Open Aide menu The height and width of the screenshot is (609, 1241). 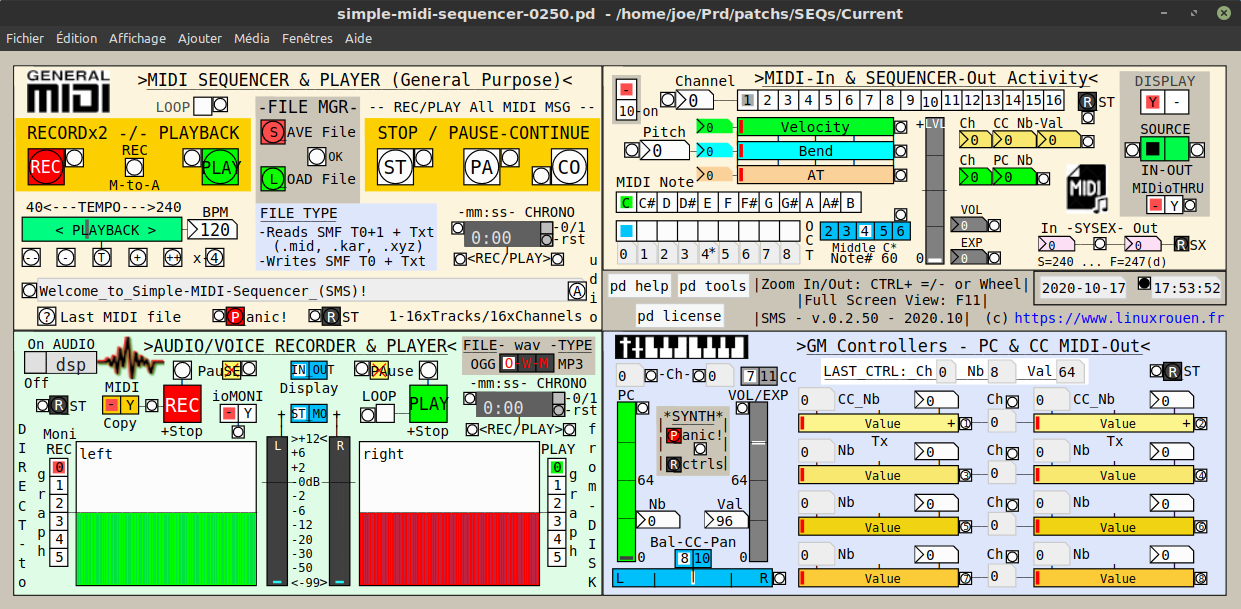click(358, 38)
